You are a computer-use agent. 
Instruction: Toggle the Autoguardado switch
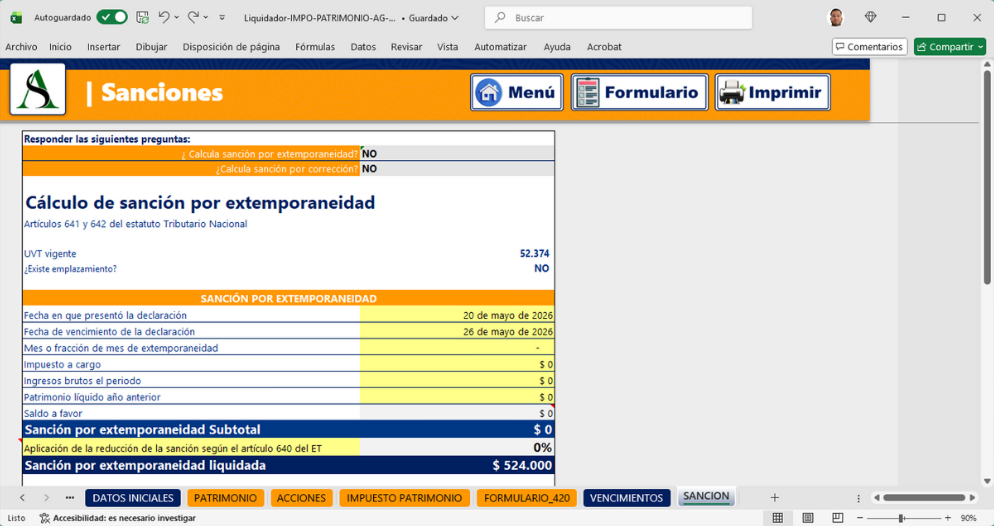point(112,18)
